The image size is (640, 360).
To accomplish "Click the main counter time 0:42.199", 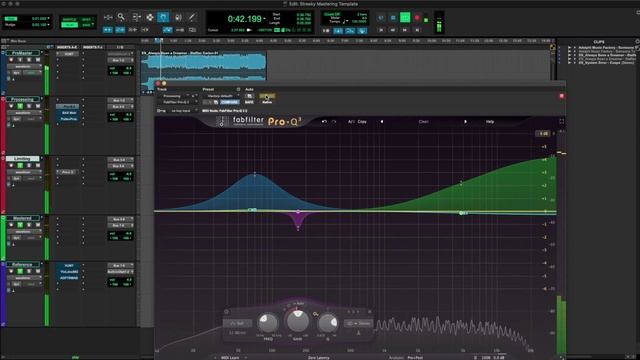I will coord(244,19).
